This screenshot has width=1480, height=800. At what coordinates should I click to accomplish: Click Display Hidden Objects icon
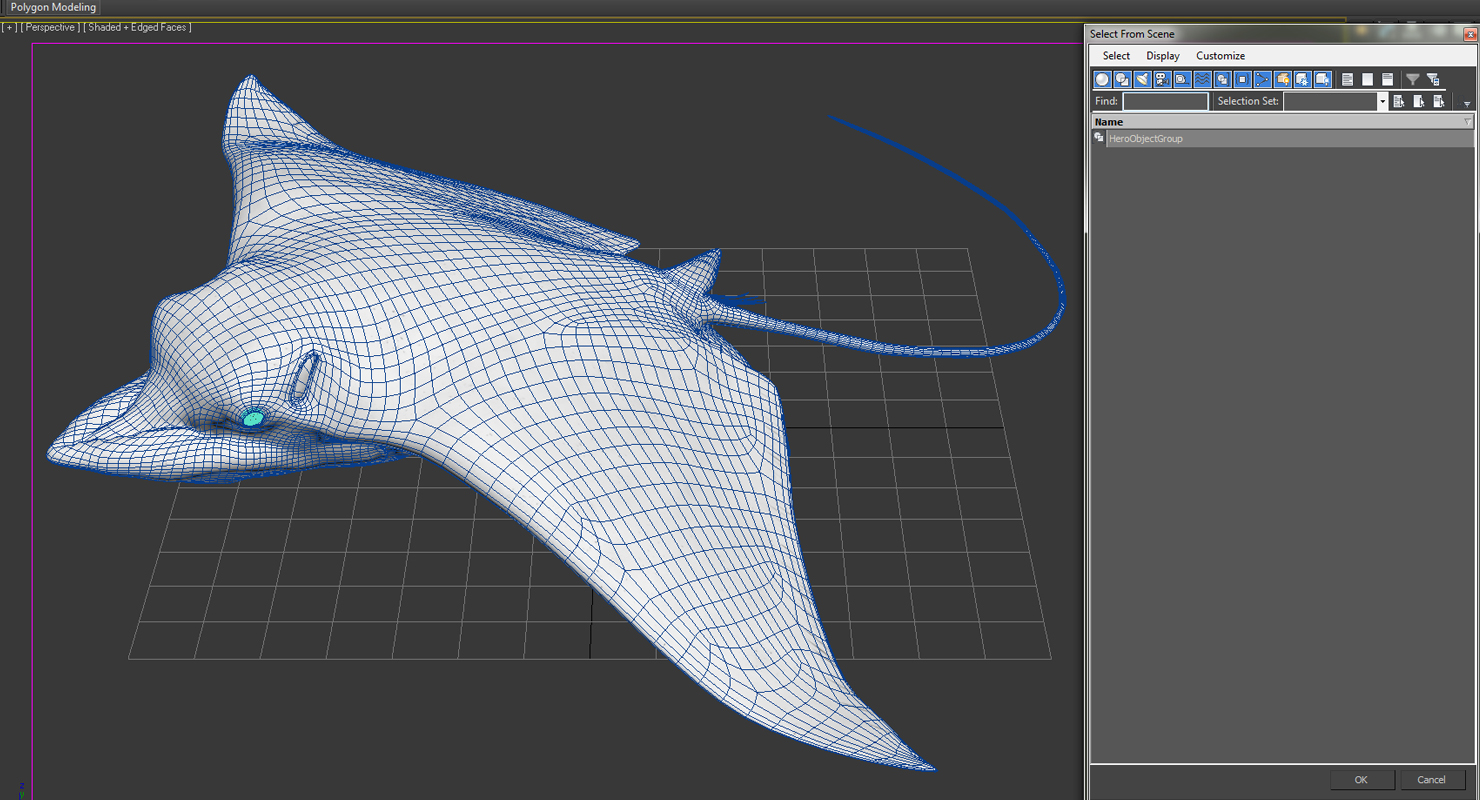coord(1322,79)
